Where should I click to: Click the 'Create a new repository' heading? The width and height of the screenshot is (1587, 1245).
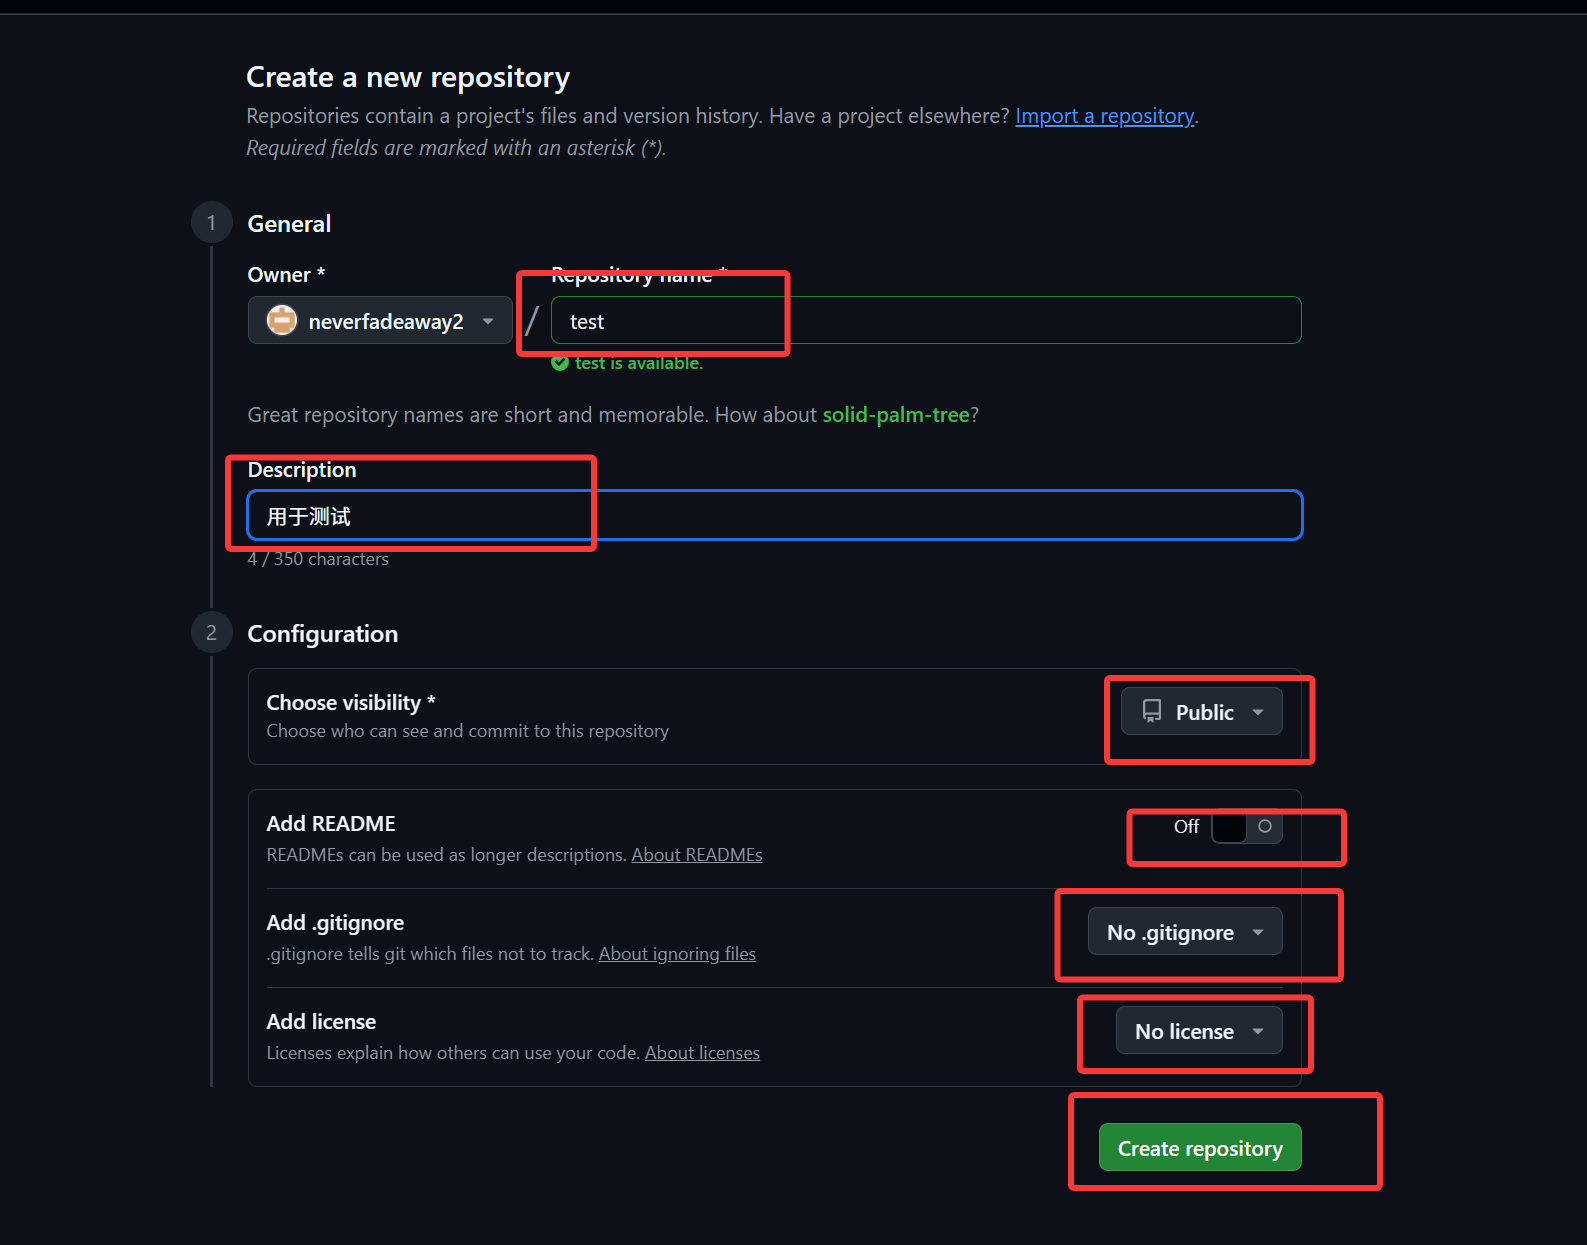(x=408, y=77)
